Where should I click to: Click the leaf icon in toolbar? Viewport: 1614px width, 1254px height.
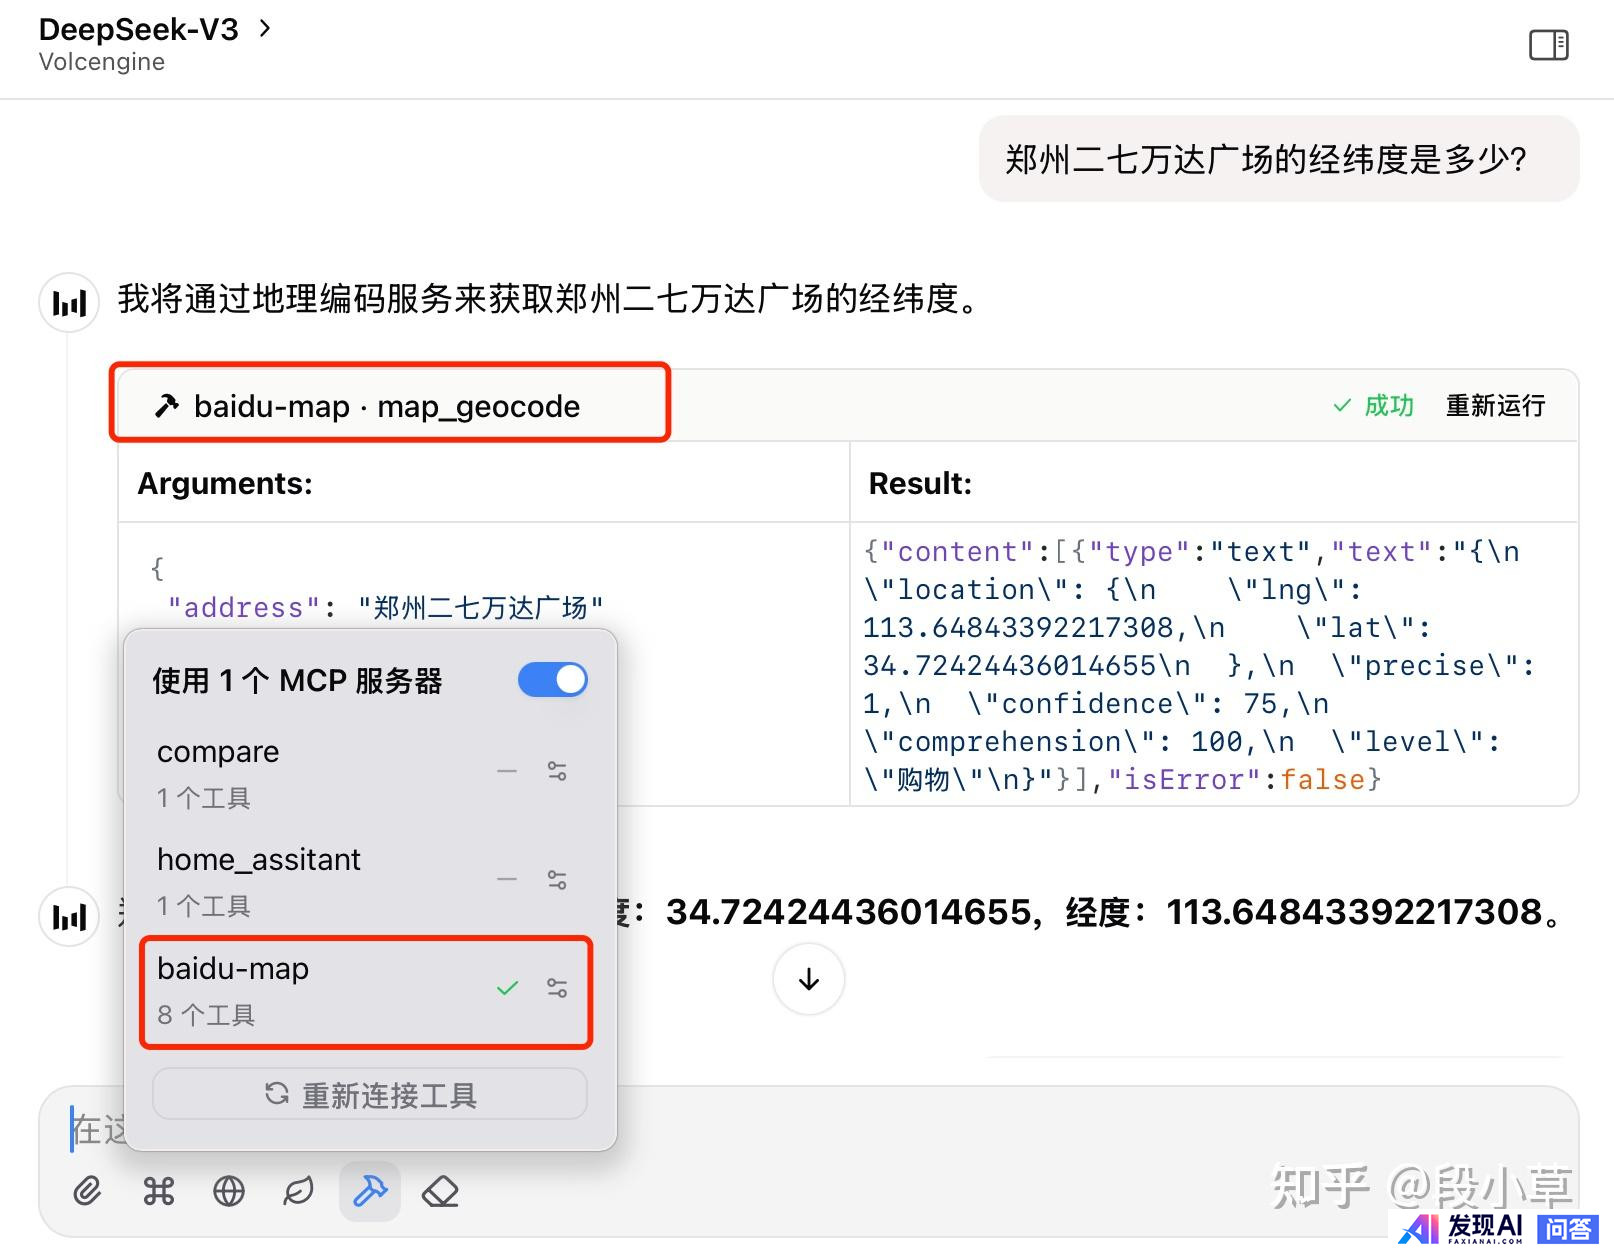coord(299,1191)
